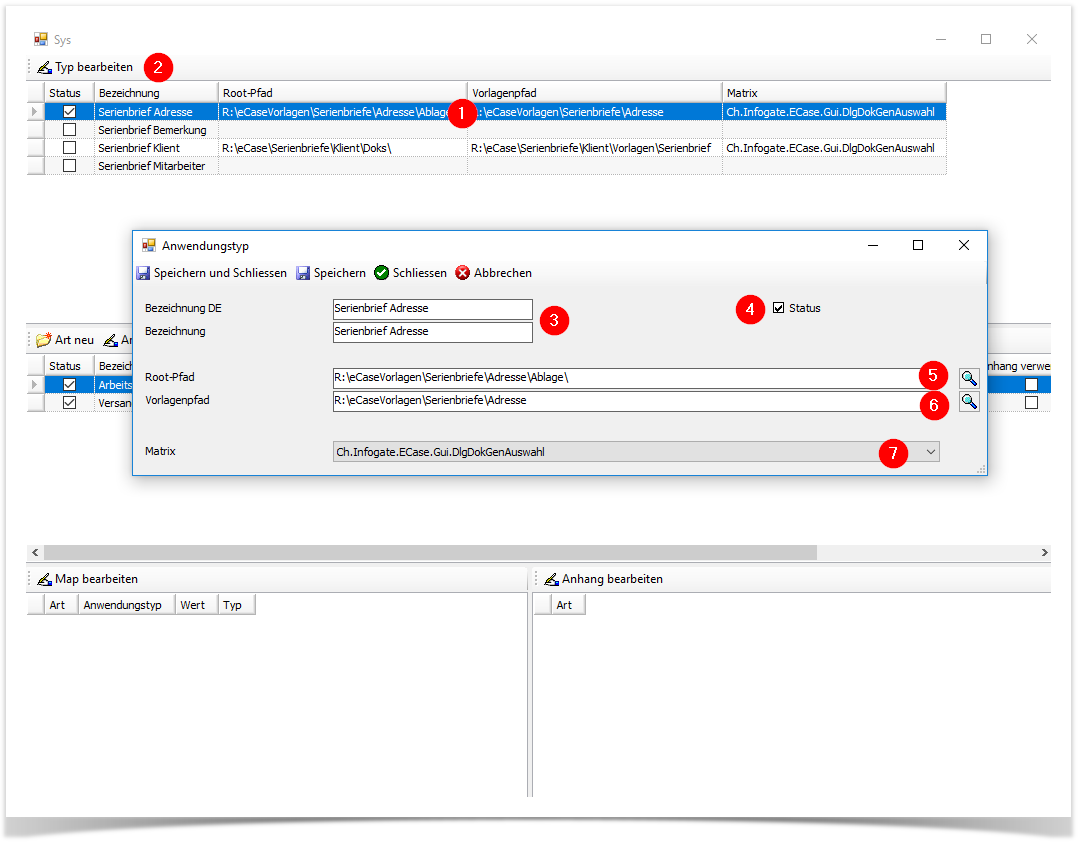Click Anwendungstyp column header in Map grid
Viewport: 1085px width, 846px height.
click(127, 605)
